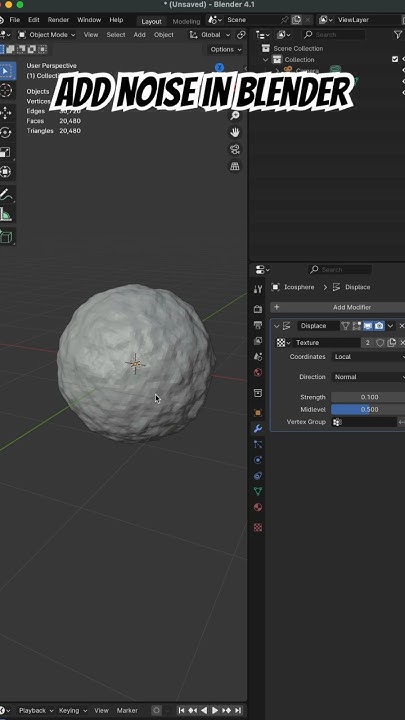Viewport: 405px width, 720px height.
Task: Open the Object Mode dropdown
Action: click(46, 35)
